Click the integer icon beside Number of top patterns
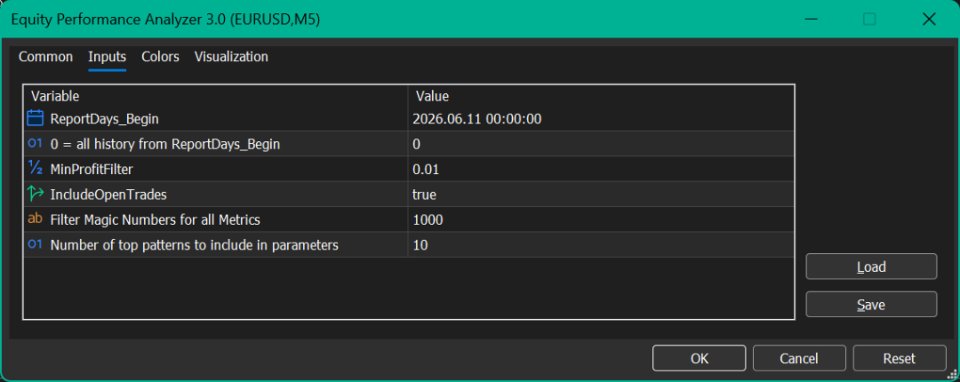Screen dimensions: 960x382 point(36,245)
